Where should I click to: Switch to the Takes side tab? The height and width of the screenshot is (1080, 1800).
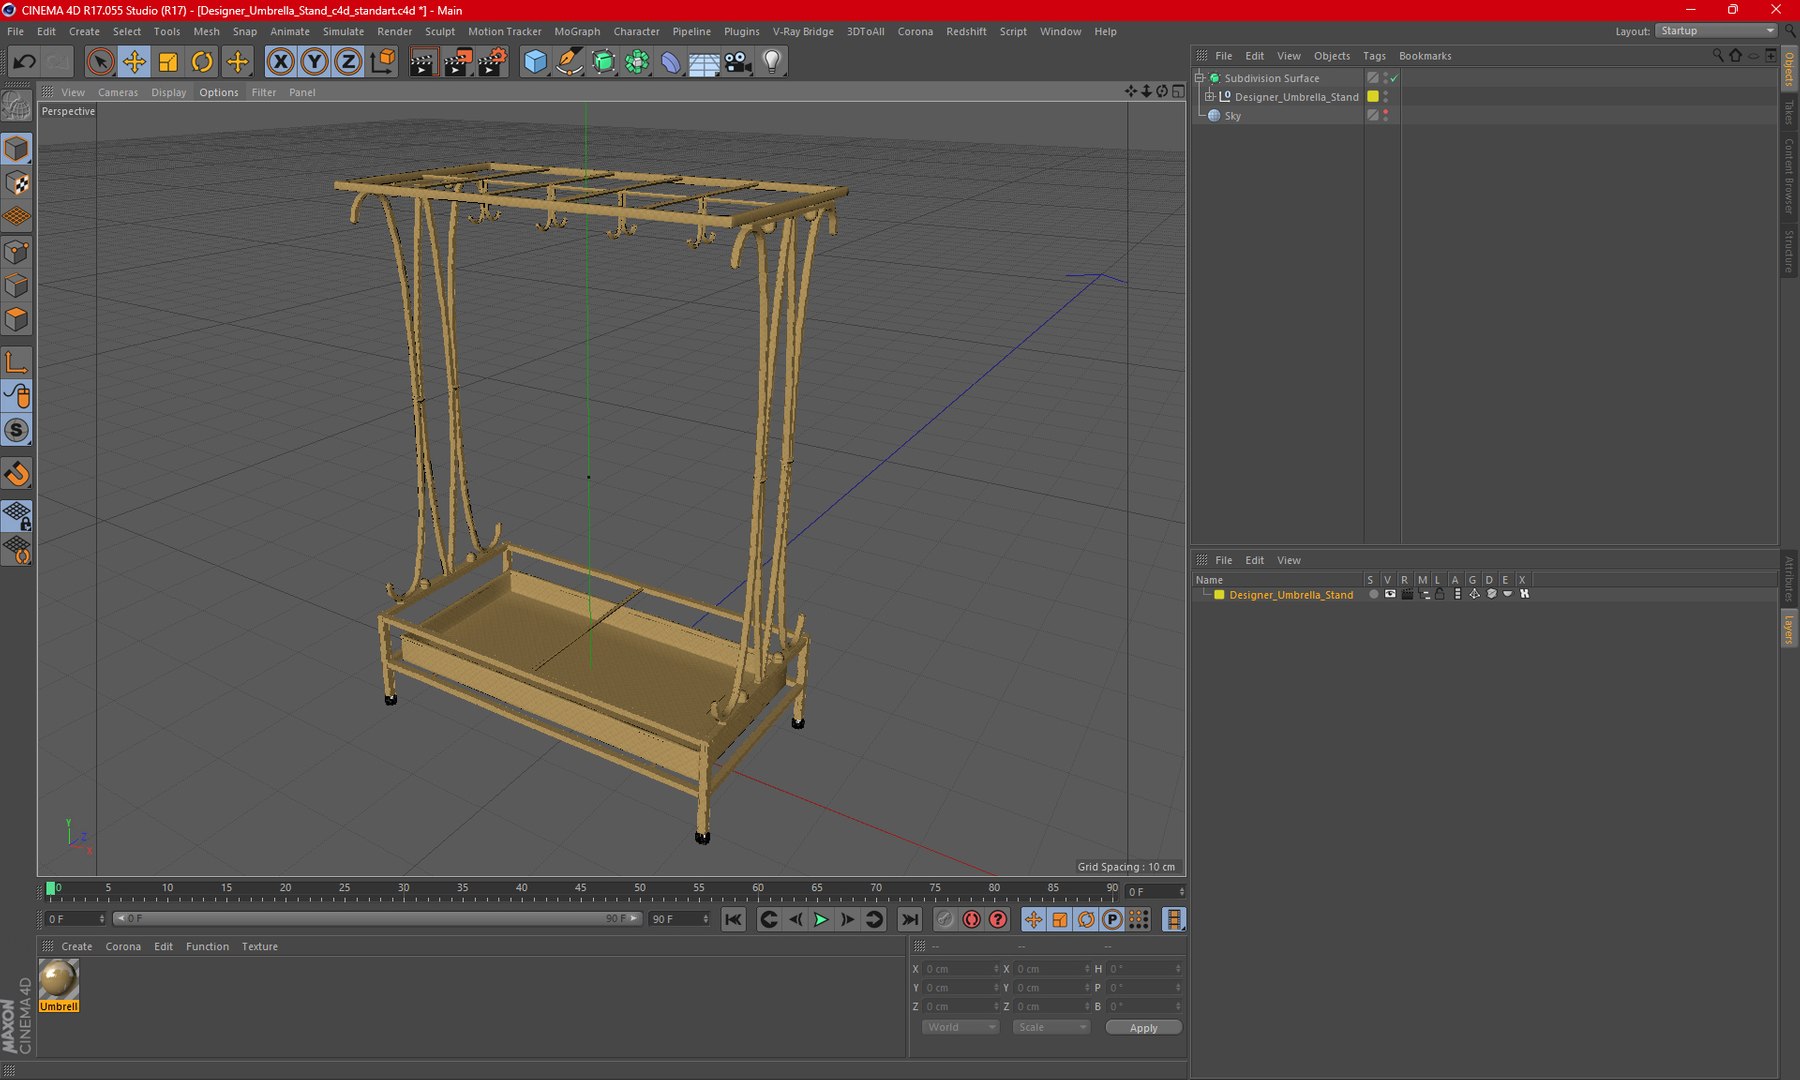[x=1789, y=111]
